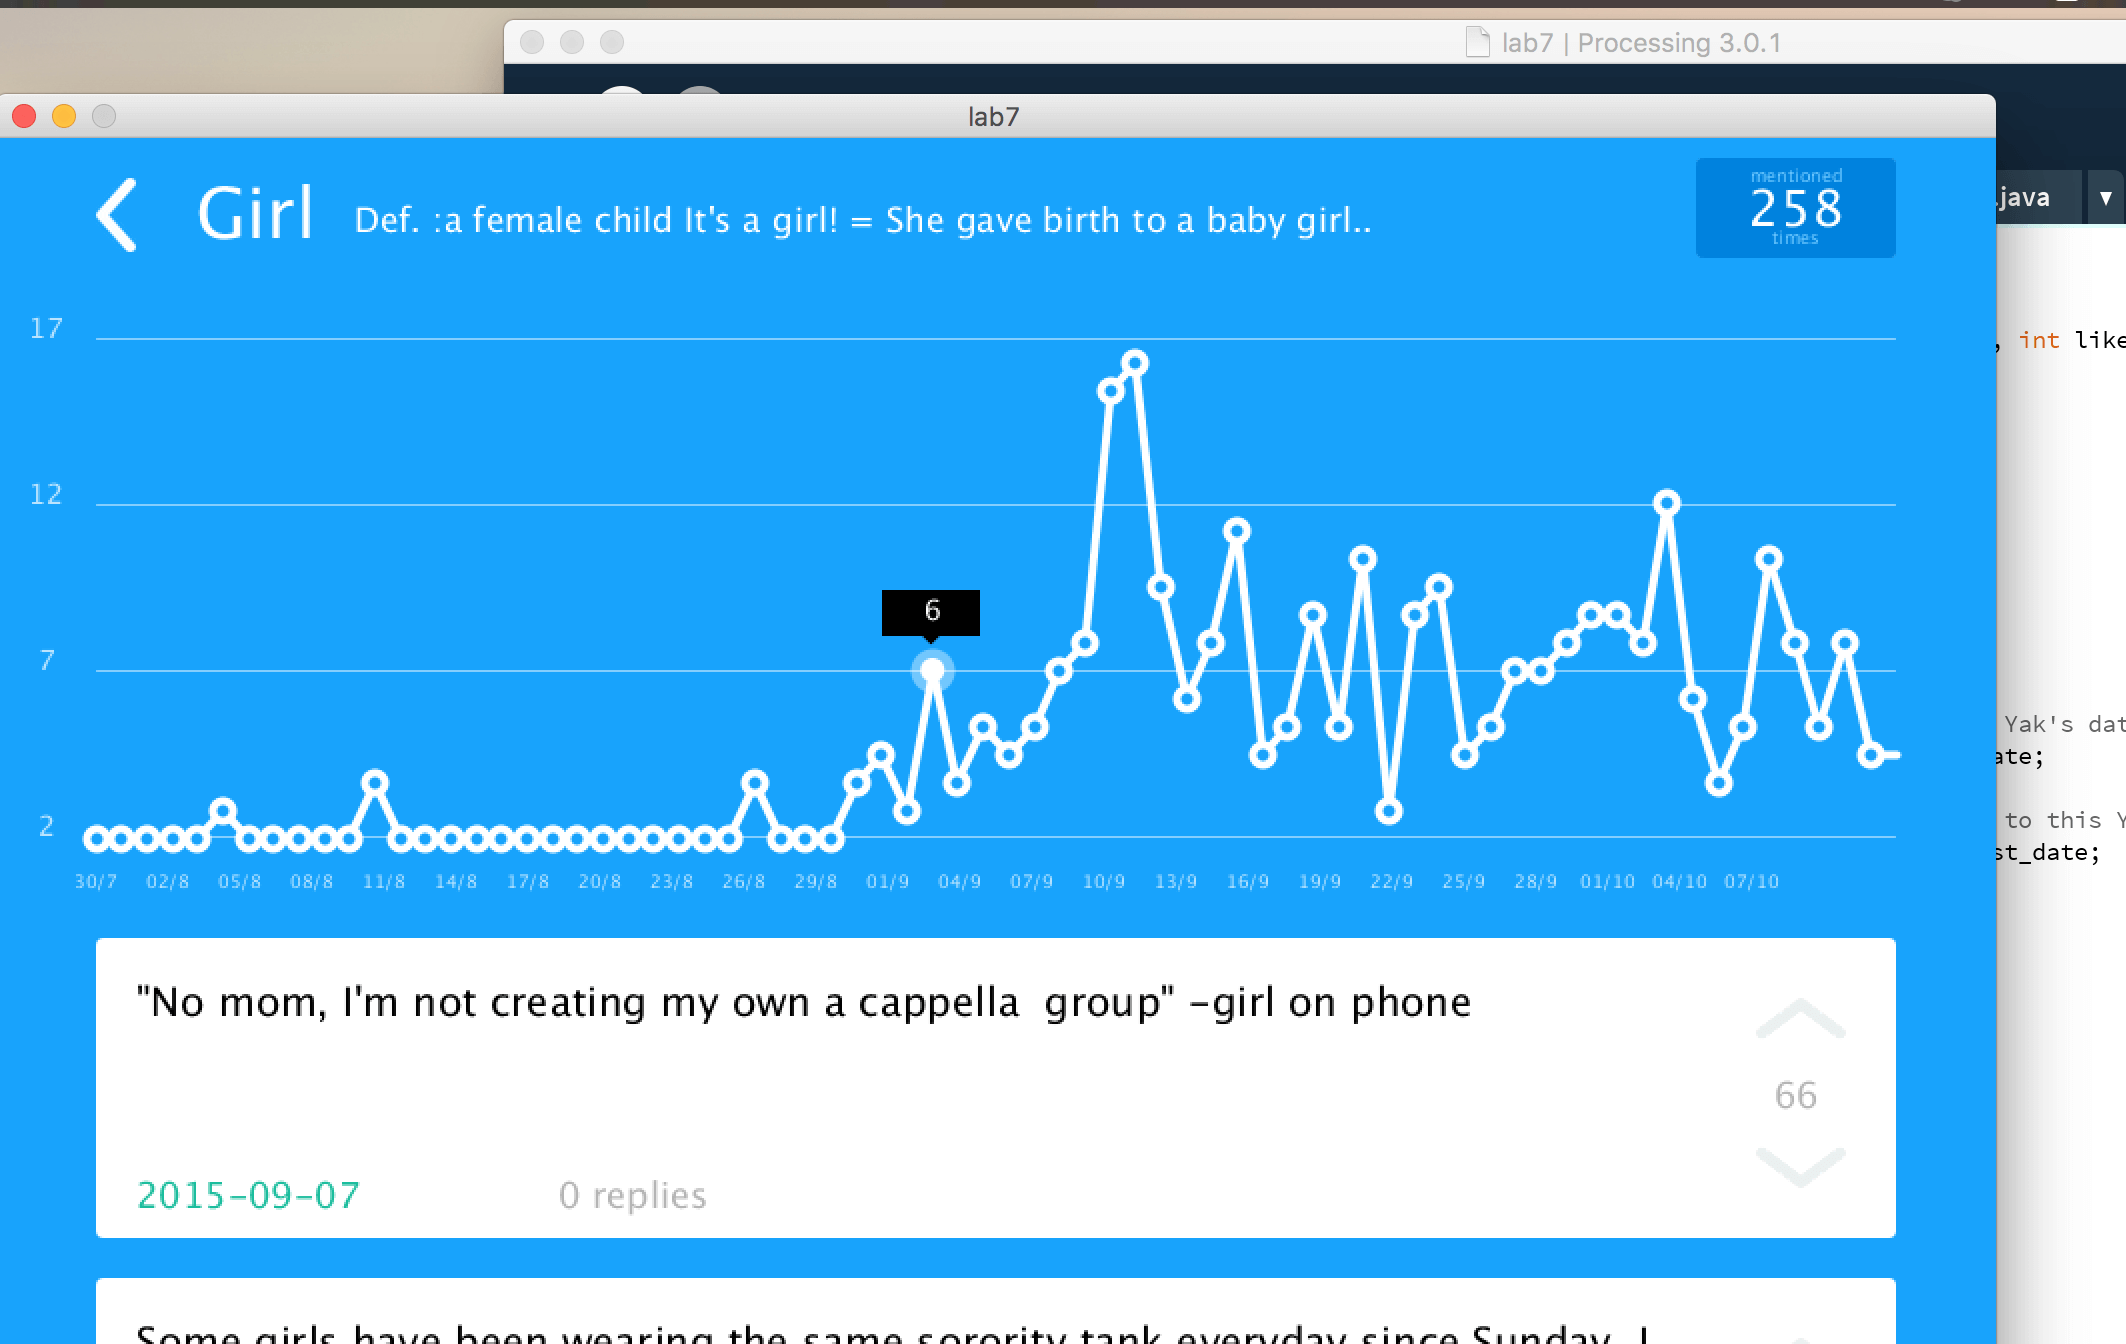The width and height of the screenshot is (2126, 1344).
Task: Upvote the a cappella group post
Action: coord(1799,1020)
